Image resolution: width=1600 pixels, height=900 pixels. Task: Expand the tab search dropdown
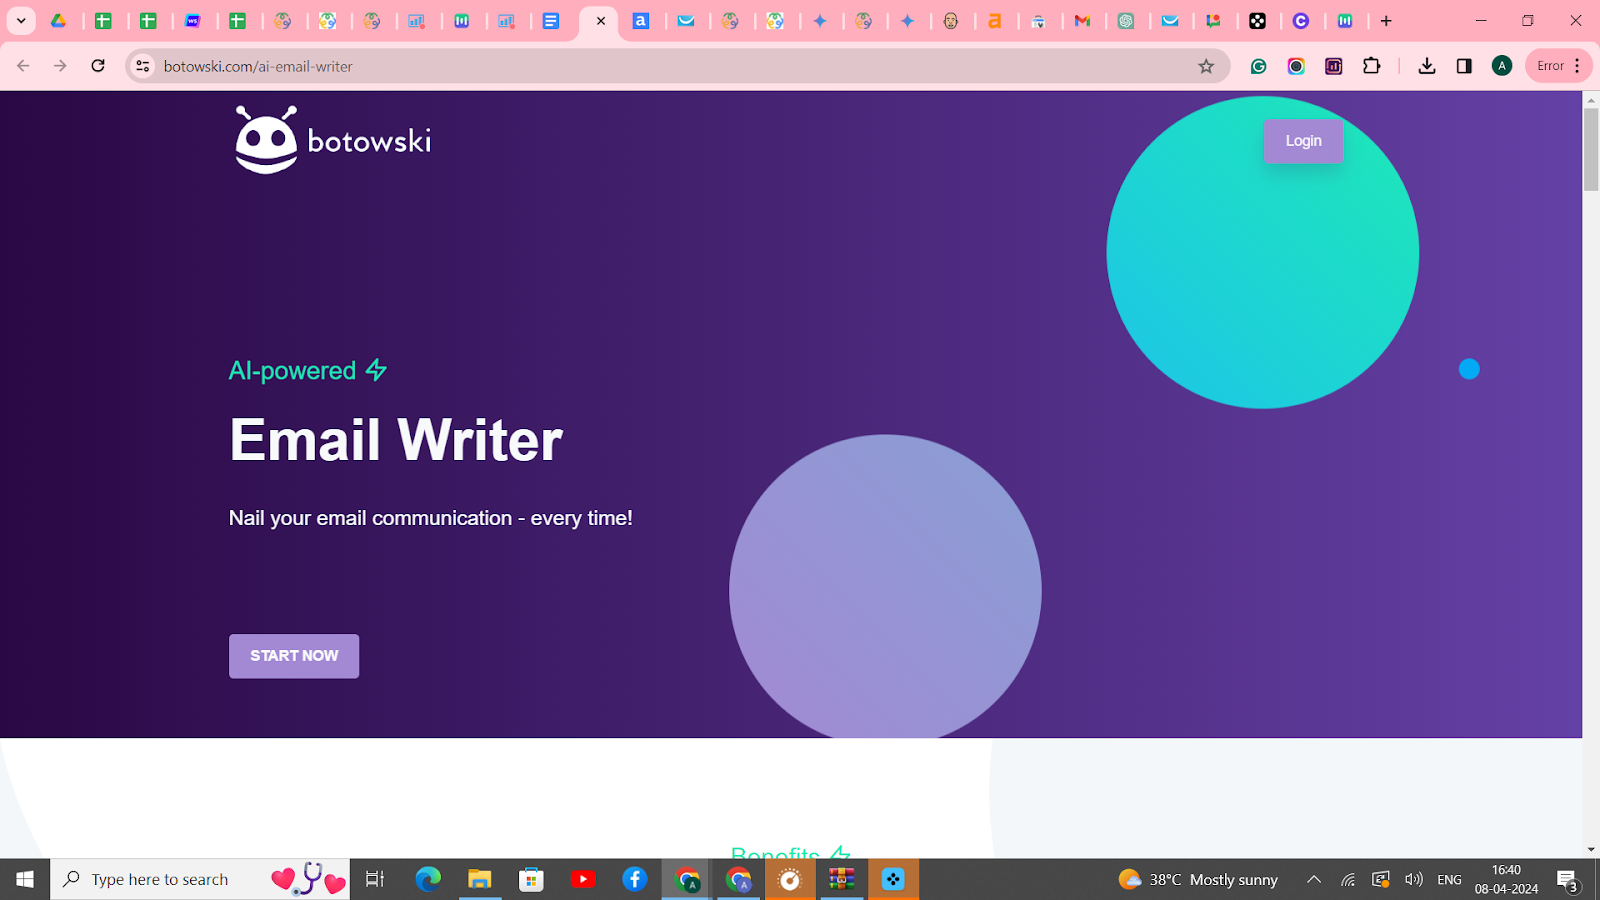[21, 21]
